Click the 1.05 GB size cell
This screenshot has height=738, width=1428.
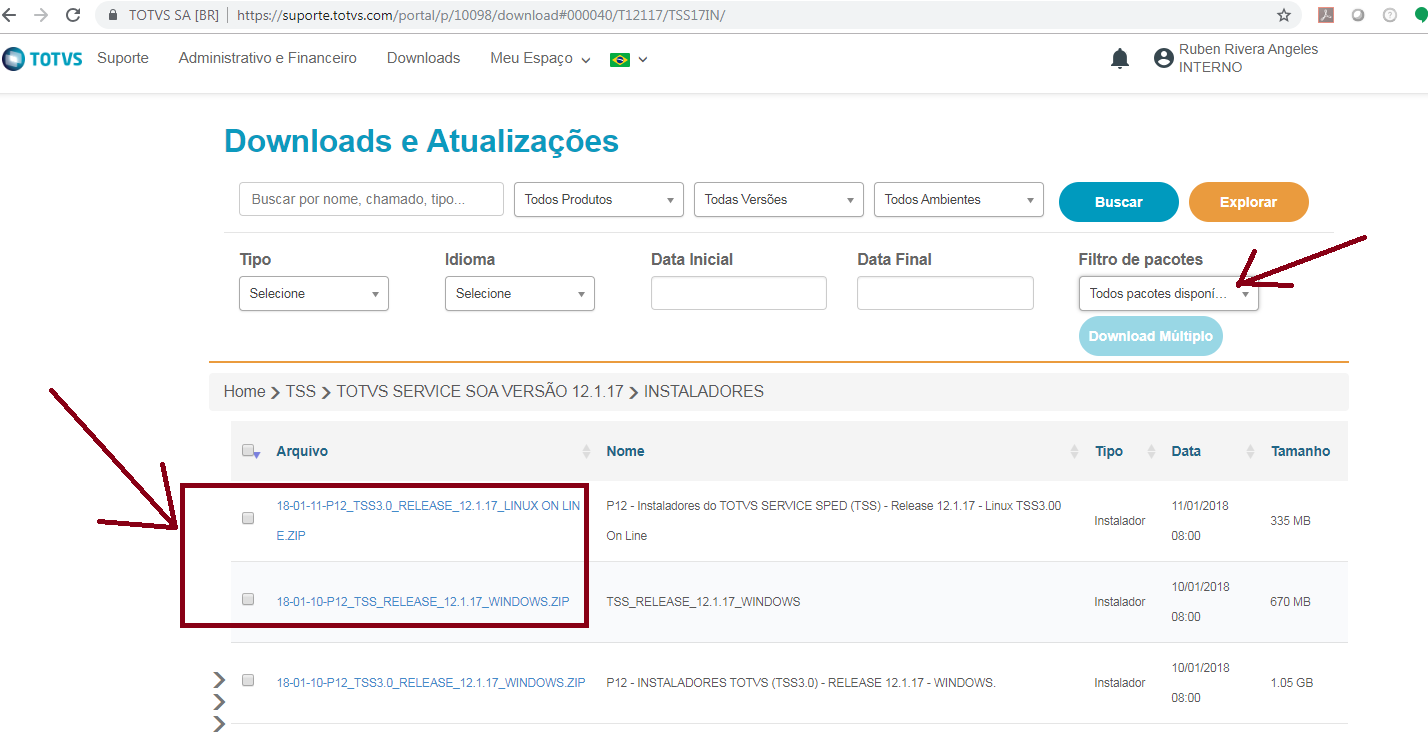pos(1292,682)
